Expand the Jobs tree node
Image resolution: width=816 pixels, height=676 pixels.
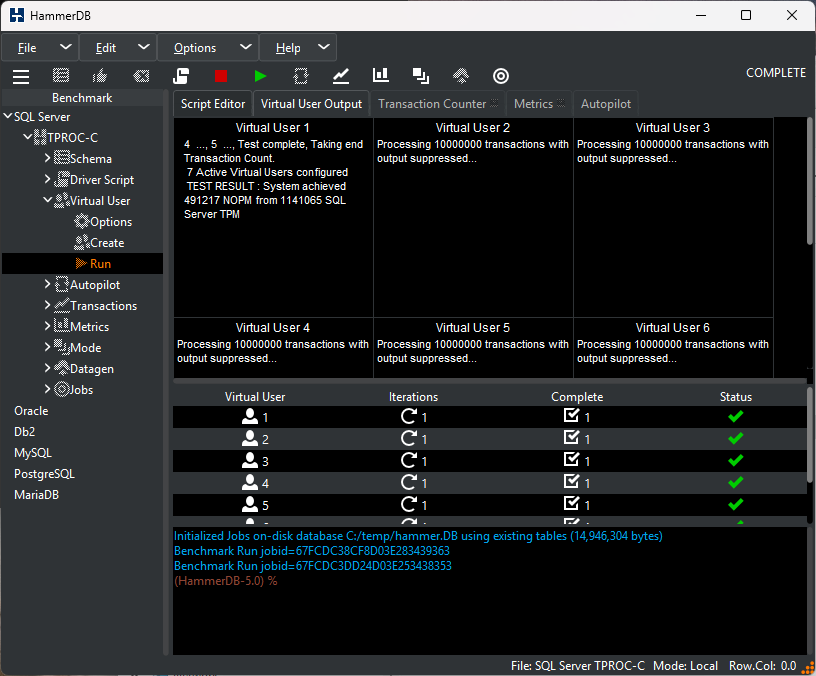pos(48,389)
